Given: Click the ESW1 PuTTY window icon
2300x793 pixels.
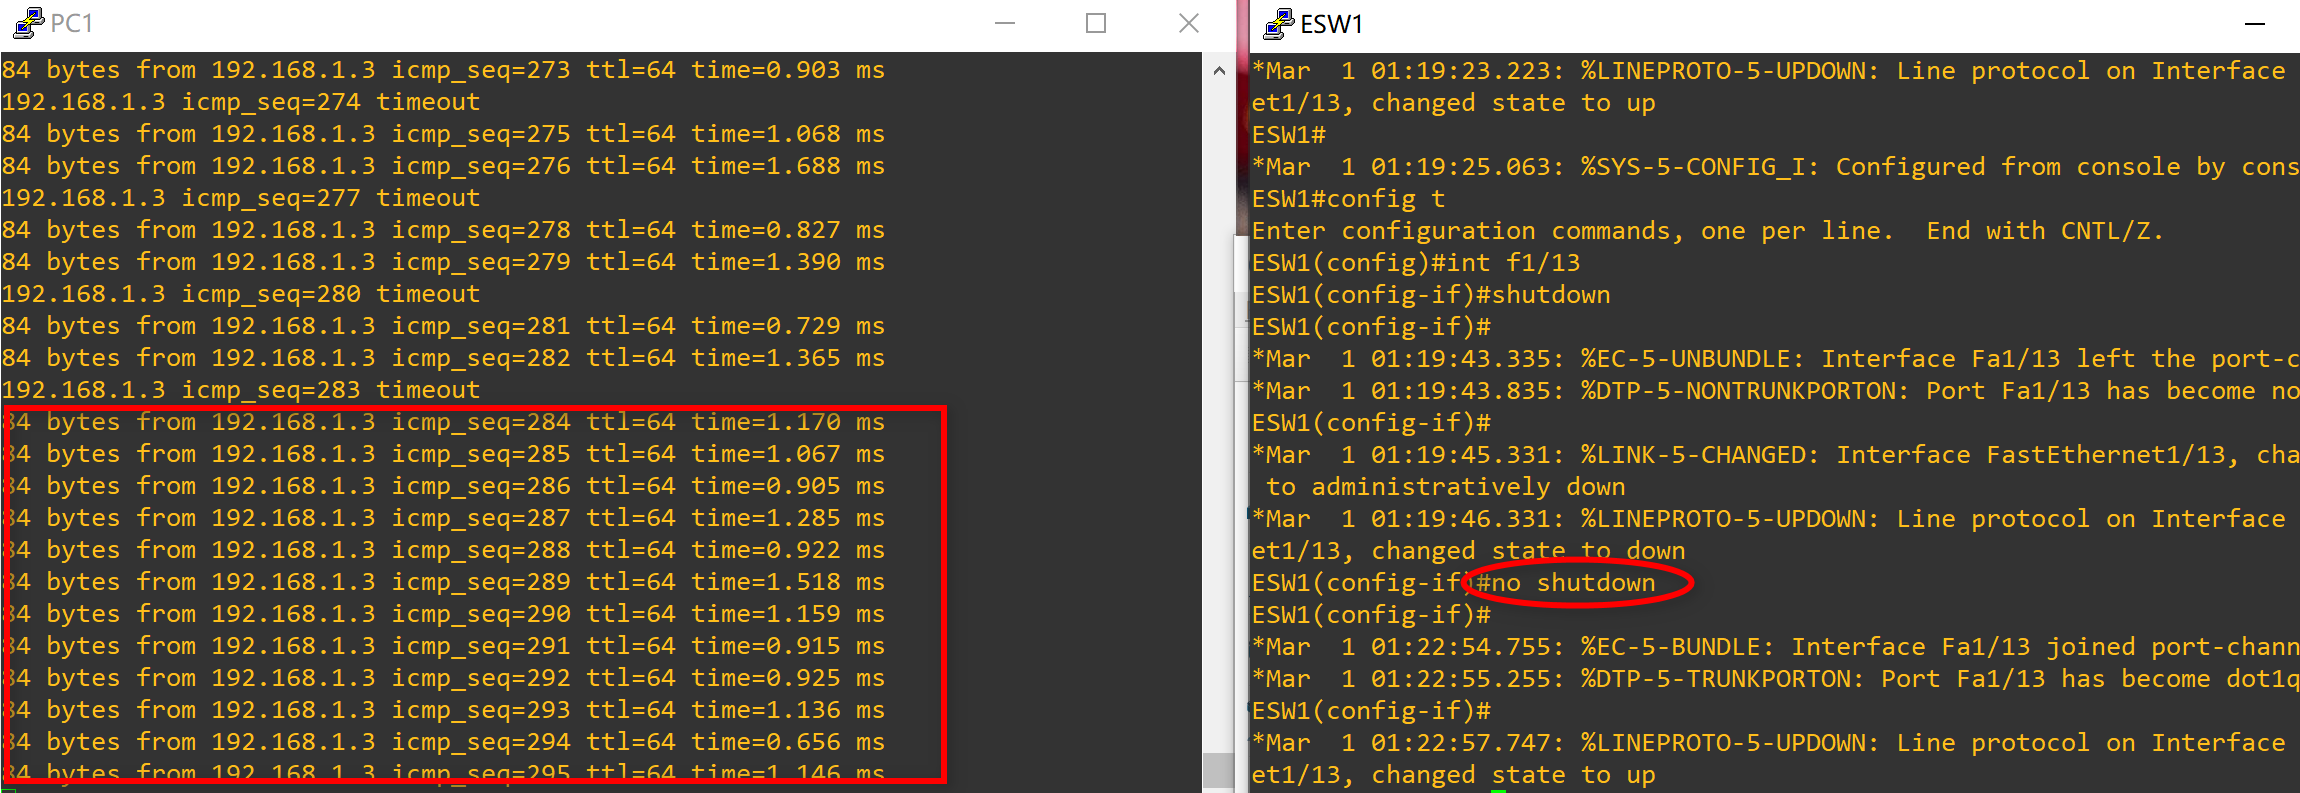Looking at the screenshot, I should click(x=1279, y=24).
